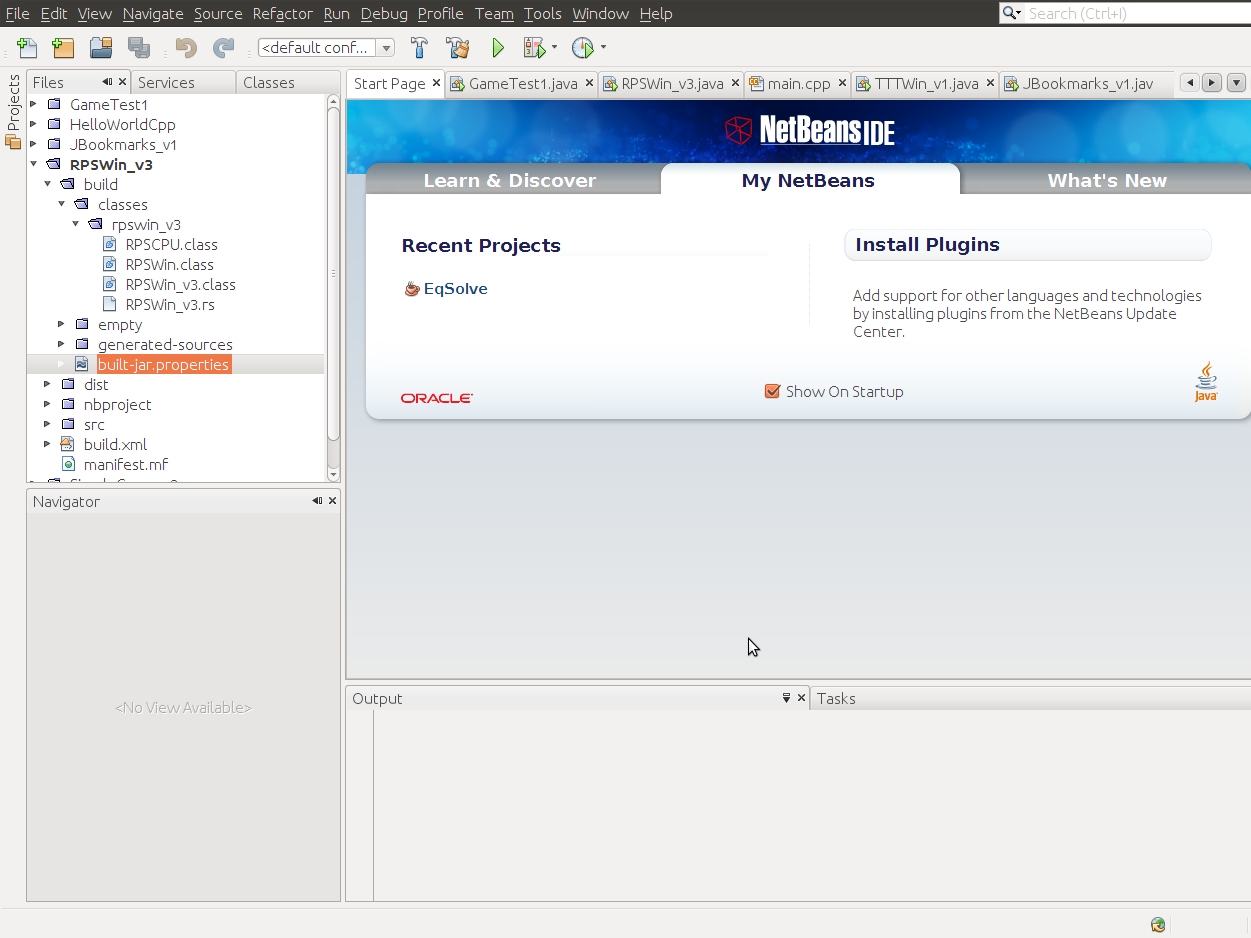Expand the src folder

[x=48, y=424]
